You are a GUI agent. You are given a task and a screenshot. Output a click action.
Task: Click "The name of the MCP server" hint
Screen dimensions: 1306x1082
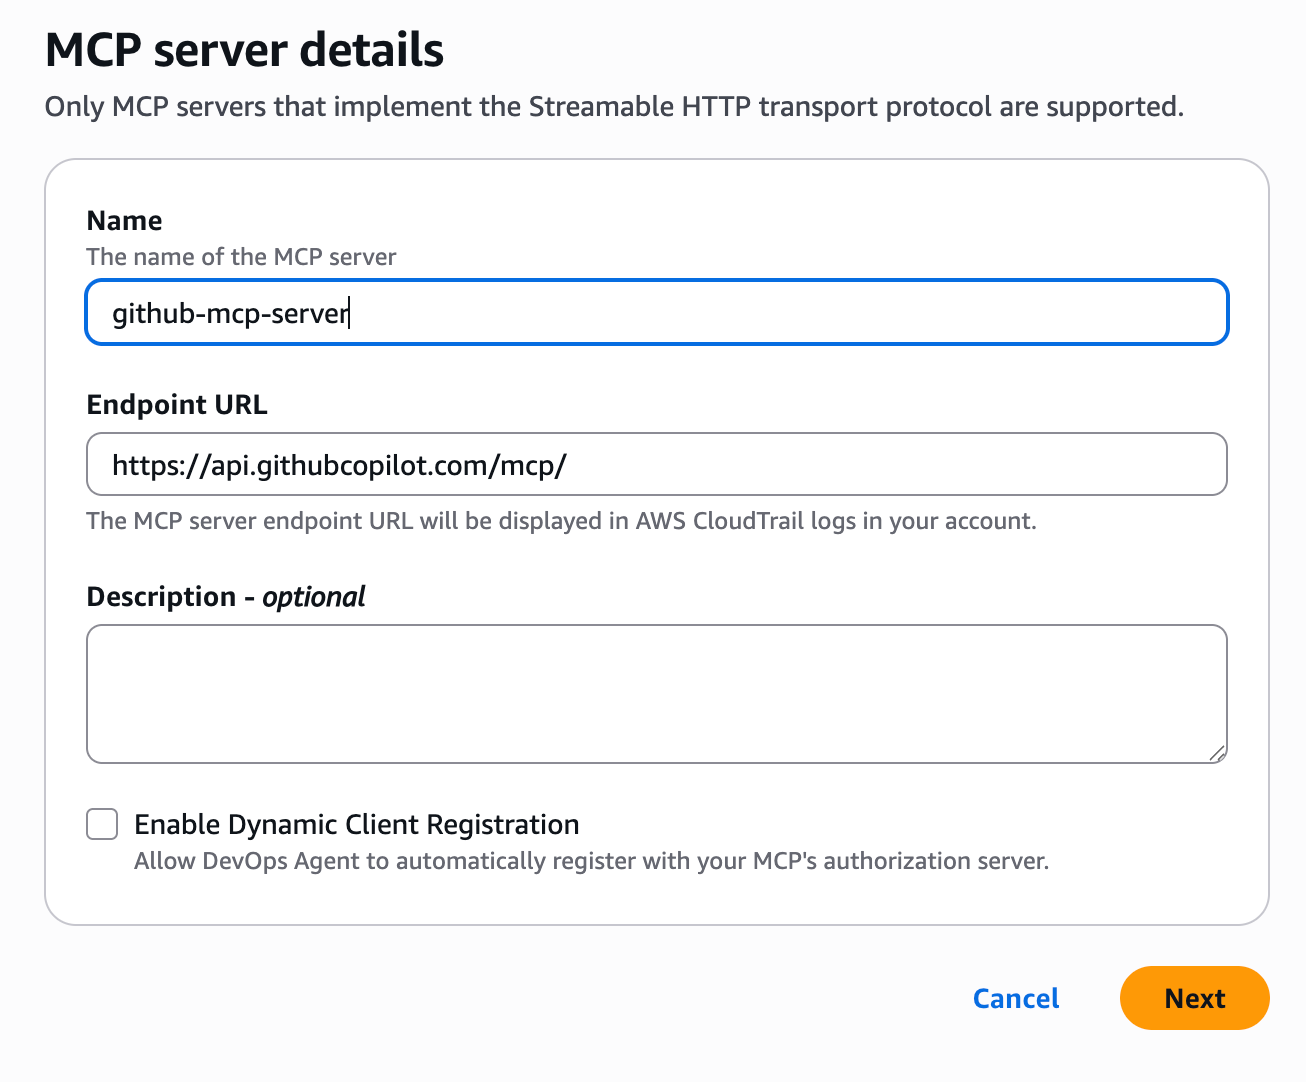241,257
